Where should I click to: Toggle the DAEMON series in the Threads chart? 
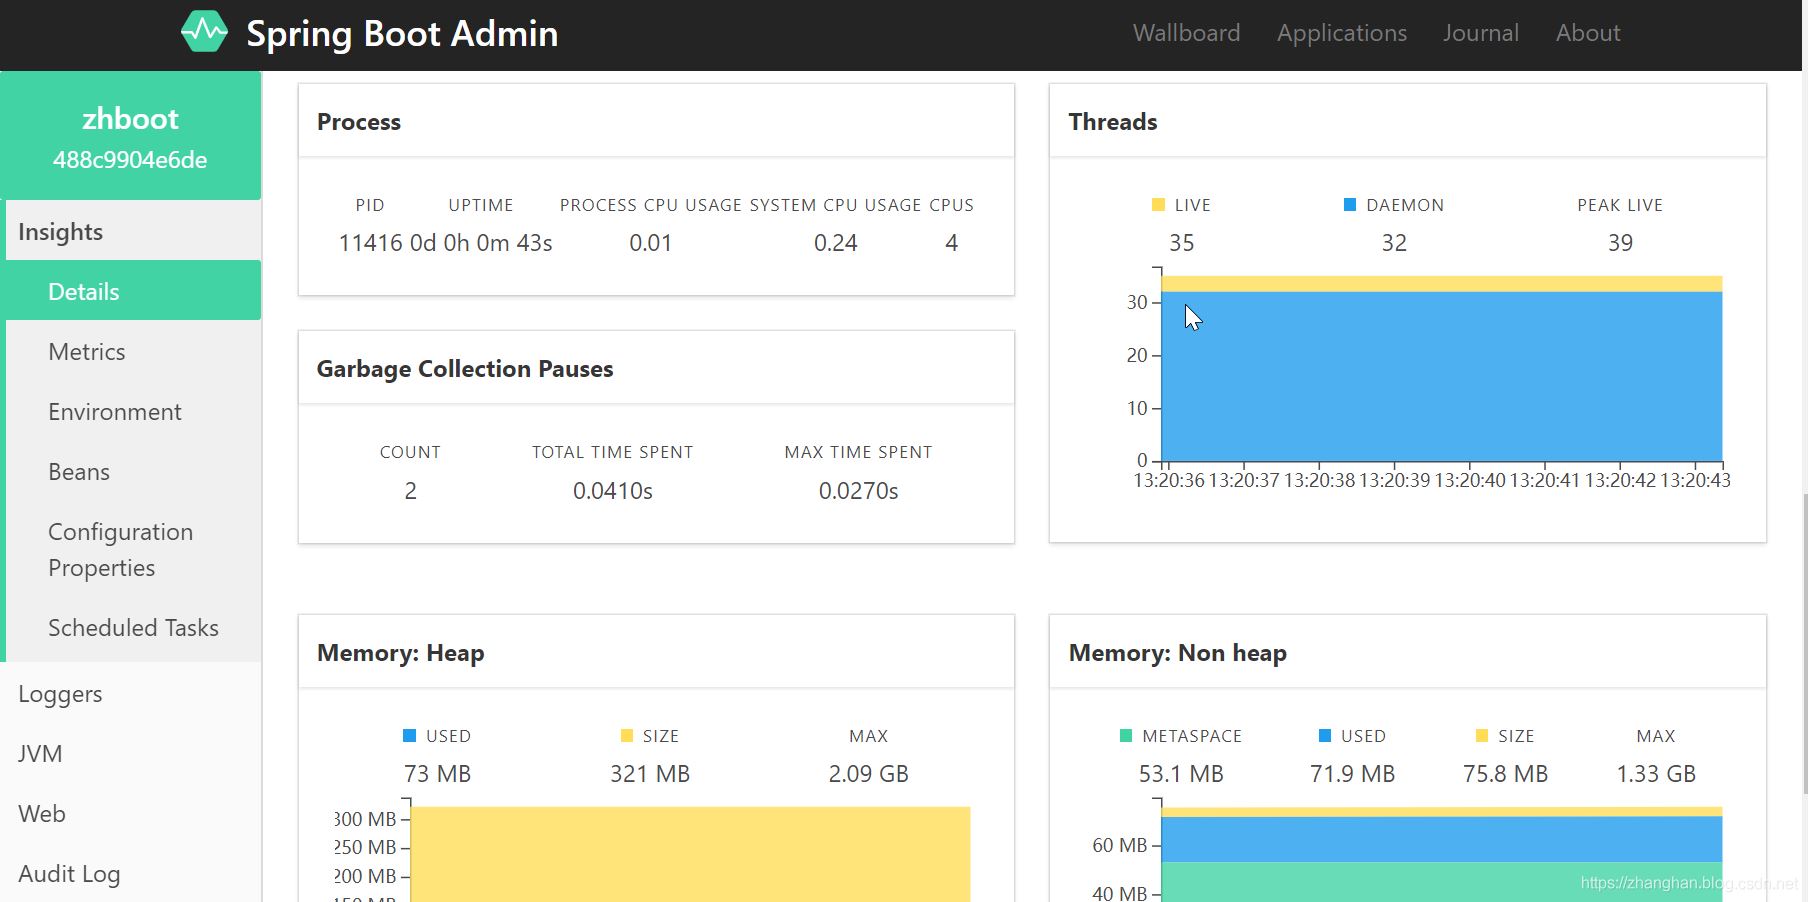click(x=1392, y=204)
